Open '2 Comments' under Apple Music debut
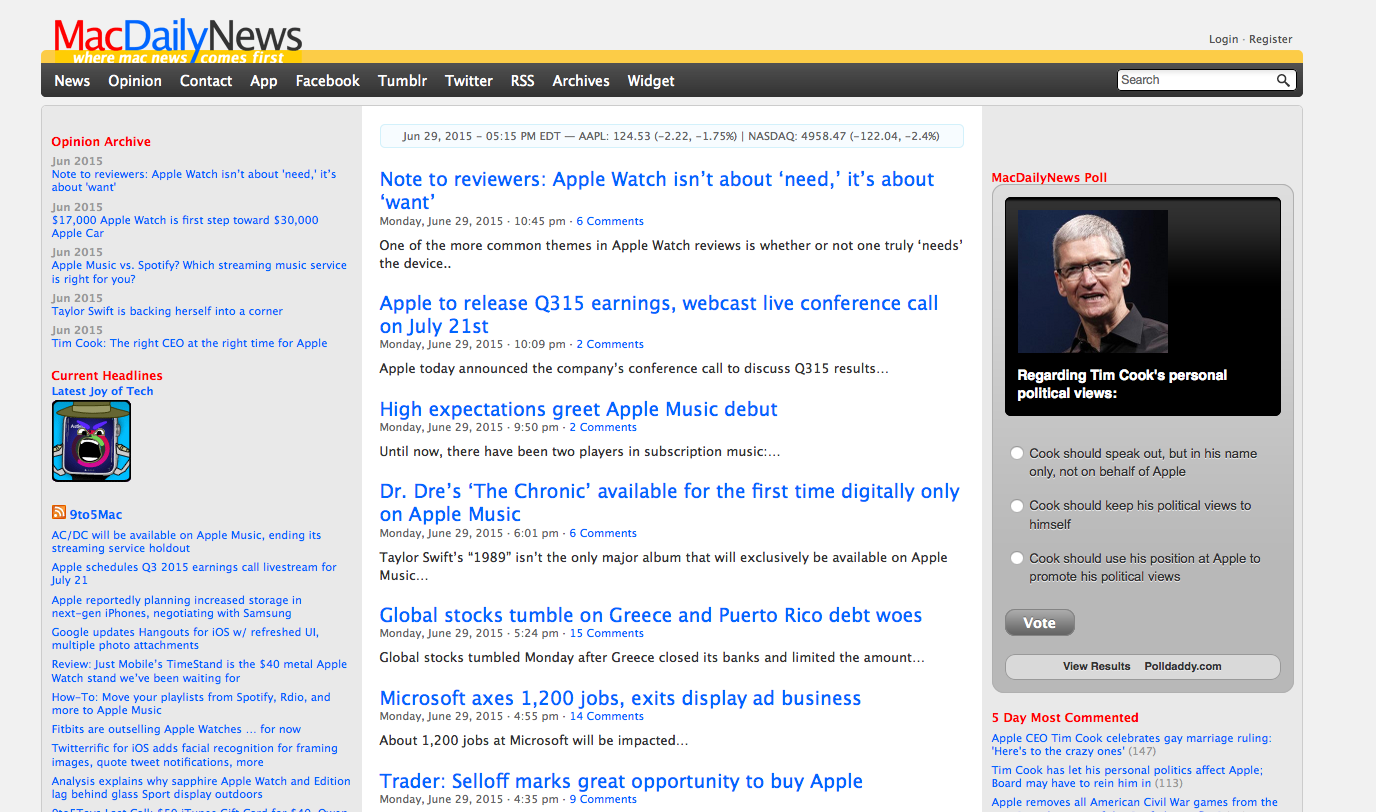This screenshot has width=1376, height=812. click(603, 427)
